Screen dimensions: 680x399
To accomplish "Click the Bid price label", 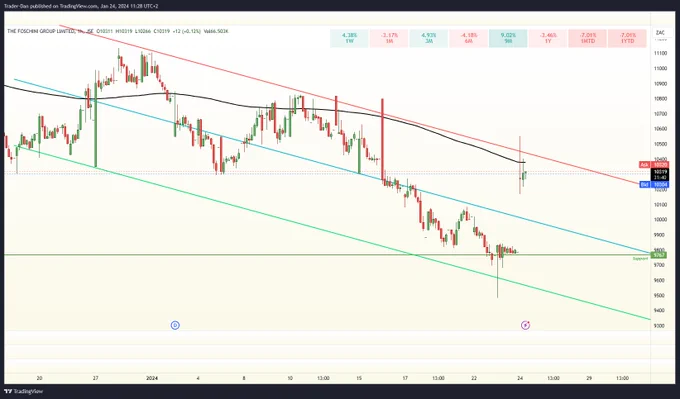I will (x=654, y=185).
